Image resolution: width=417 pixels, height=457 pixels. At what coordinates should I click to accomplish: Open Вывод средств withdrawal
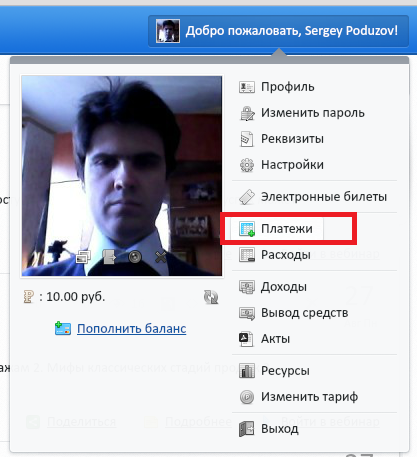[304, 313]
